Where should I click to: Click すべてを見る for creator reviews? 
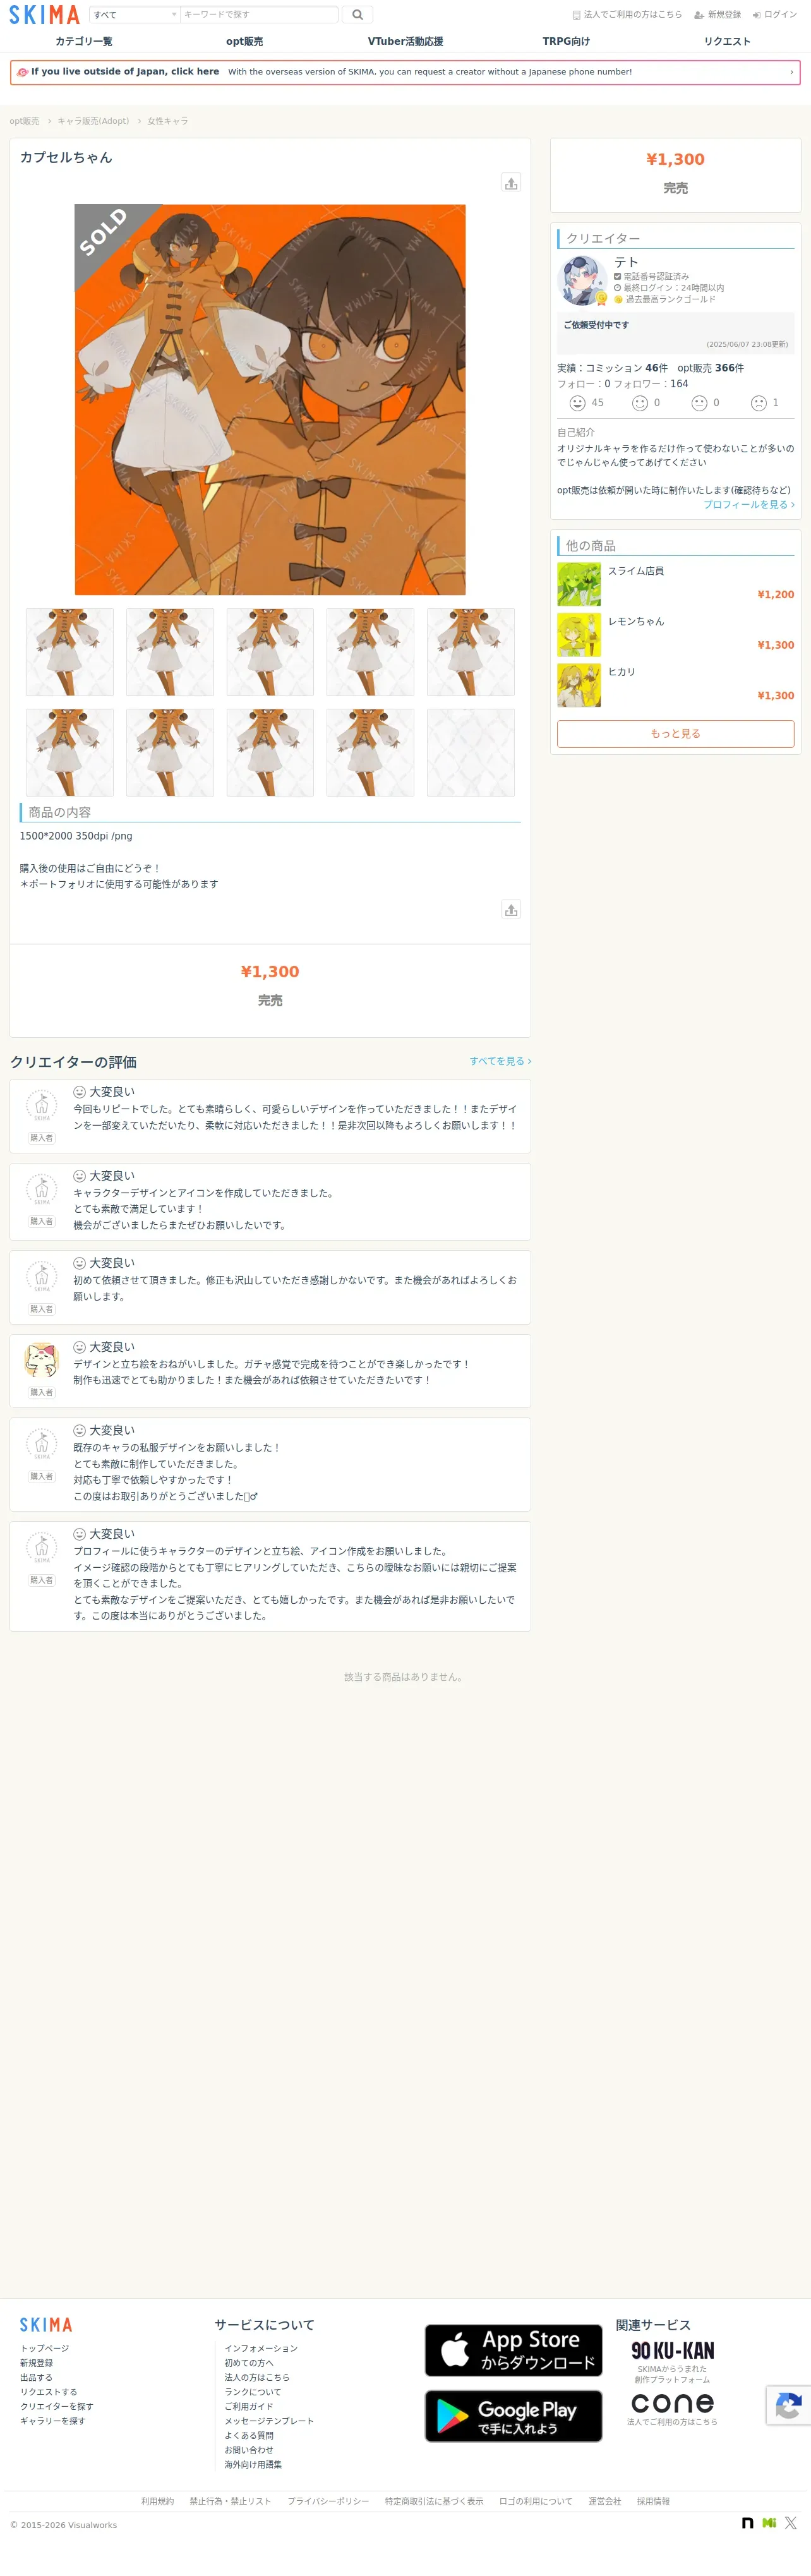click(500, 1061)
